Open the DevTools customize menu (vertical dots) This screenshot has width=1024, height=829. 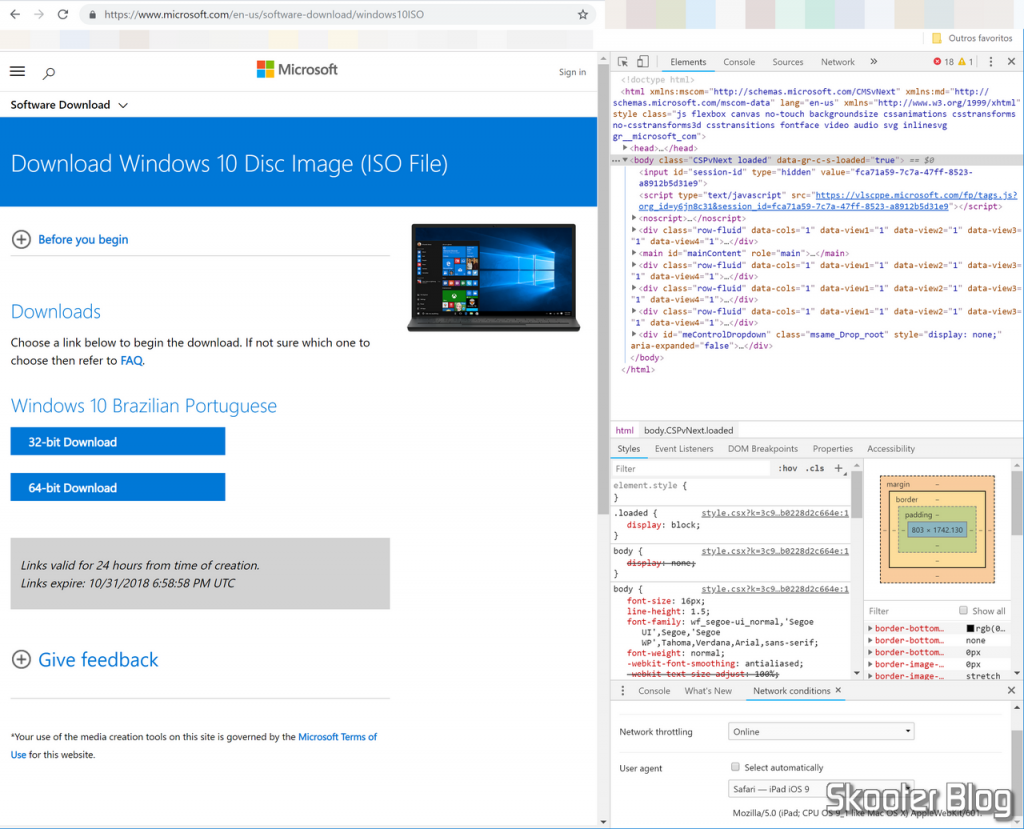pyautogui.click(x=991, y=61)
